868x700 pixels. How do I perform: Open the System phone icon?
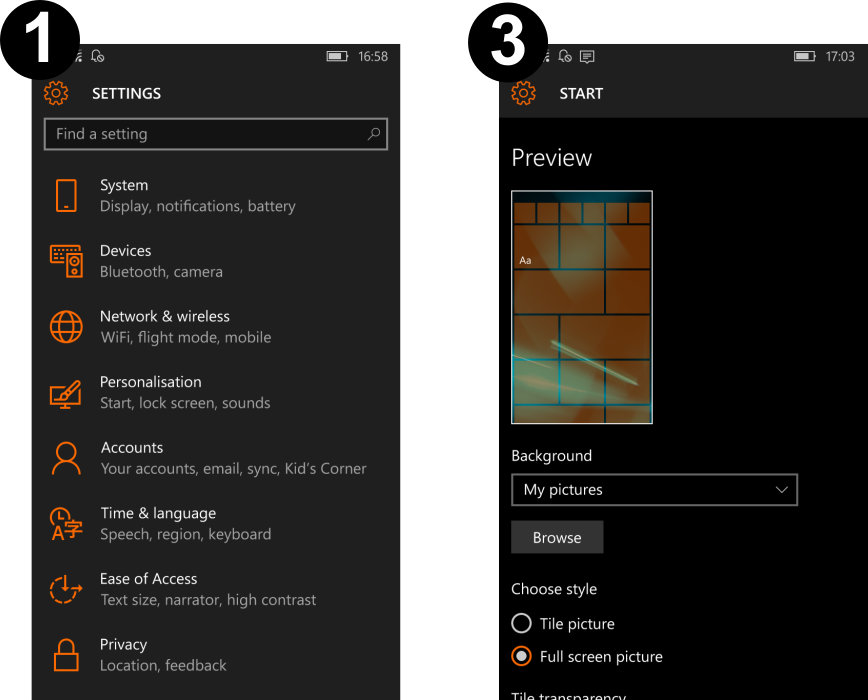click(x=66, y=195)
